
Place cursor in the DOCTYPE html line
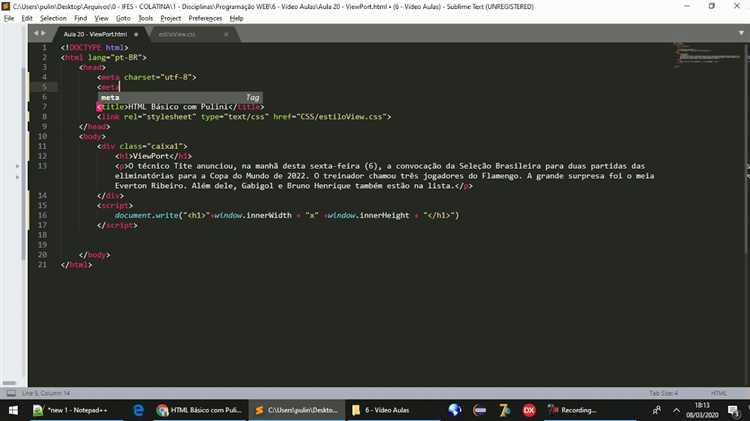click(x=94, y=47)
